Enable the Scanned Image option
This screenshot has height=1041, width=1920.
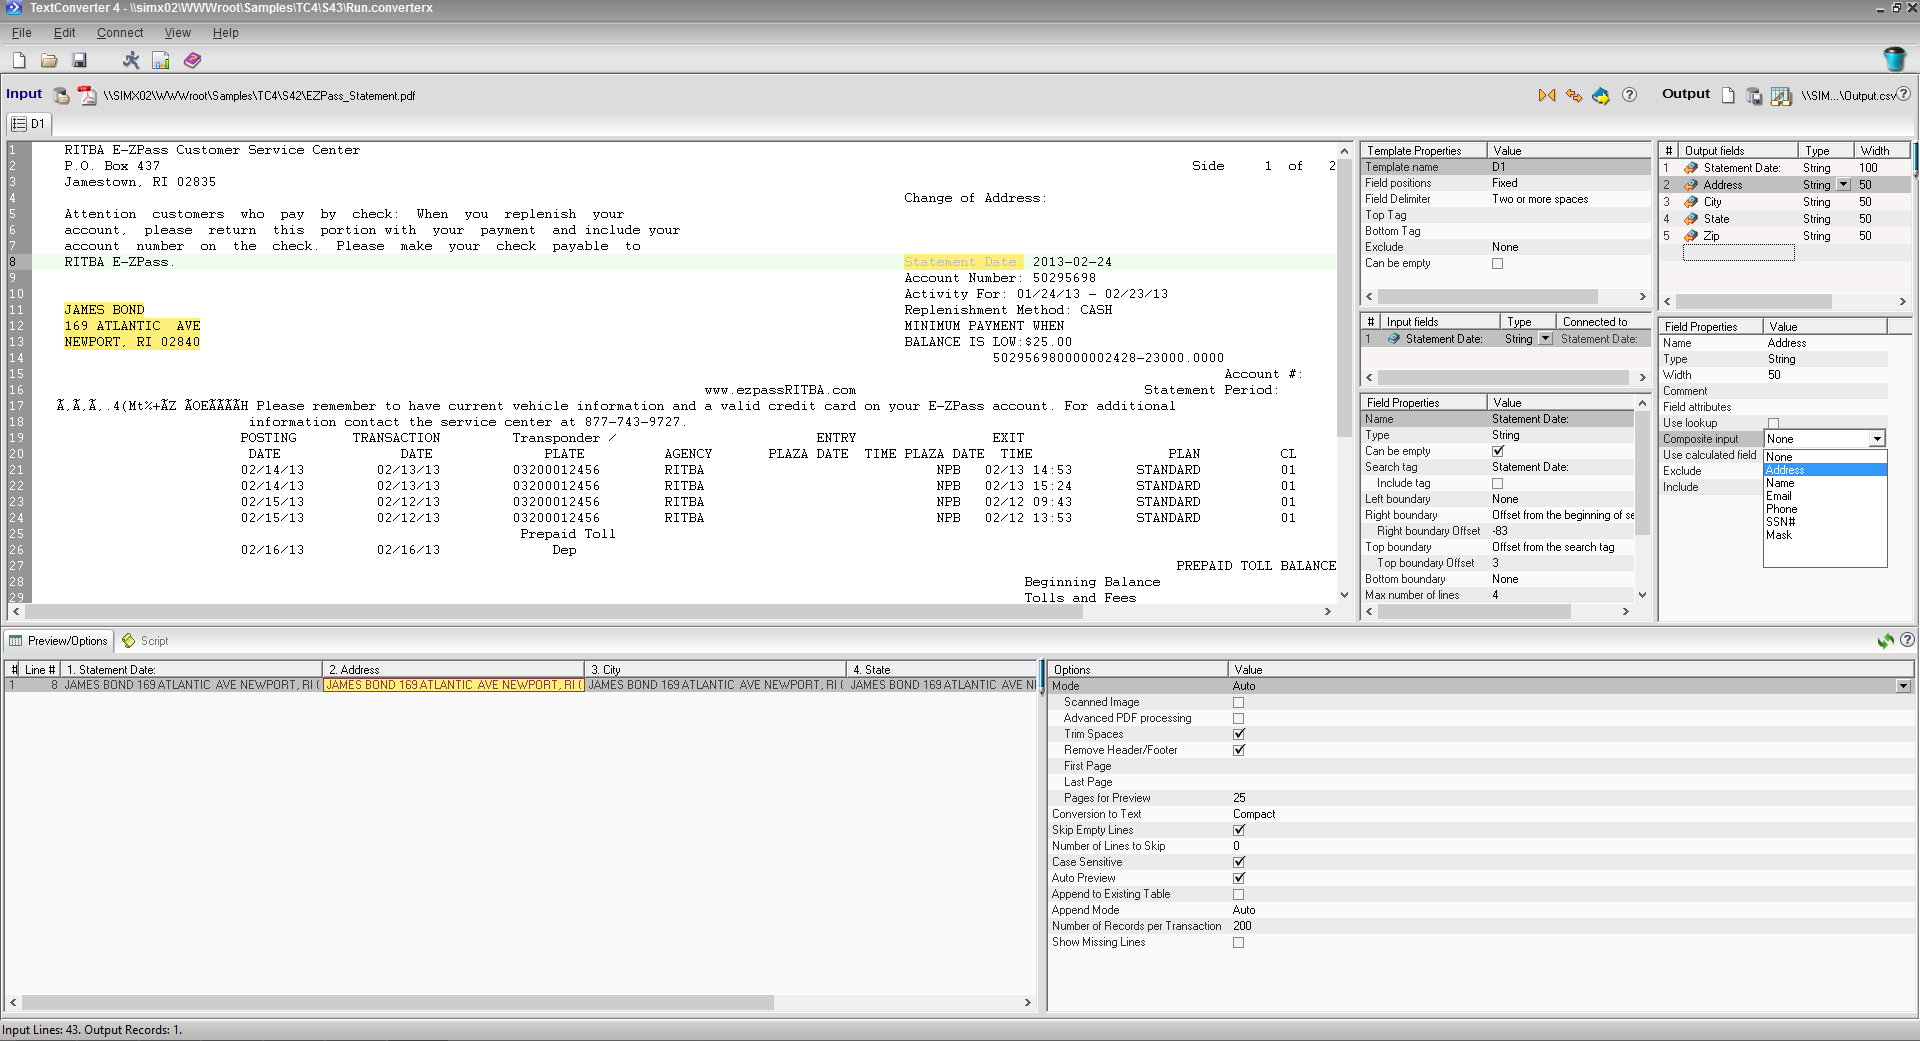point(1238,703)
